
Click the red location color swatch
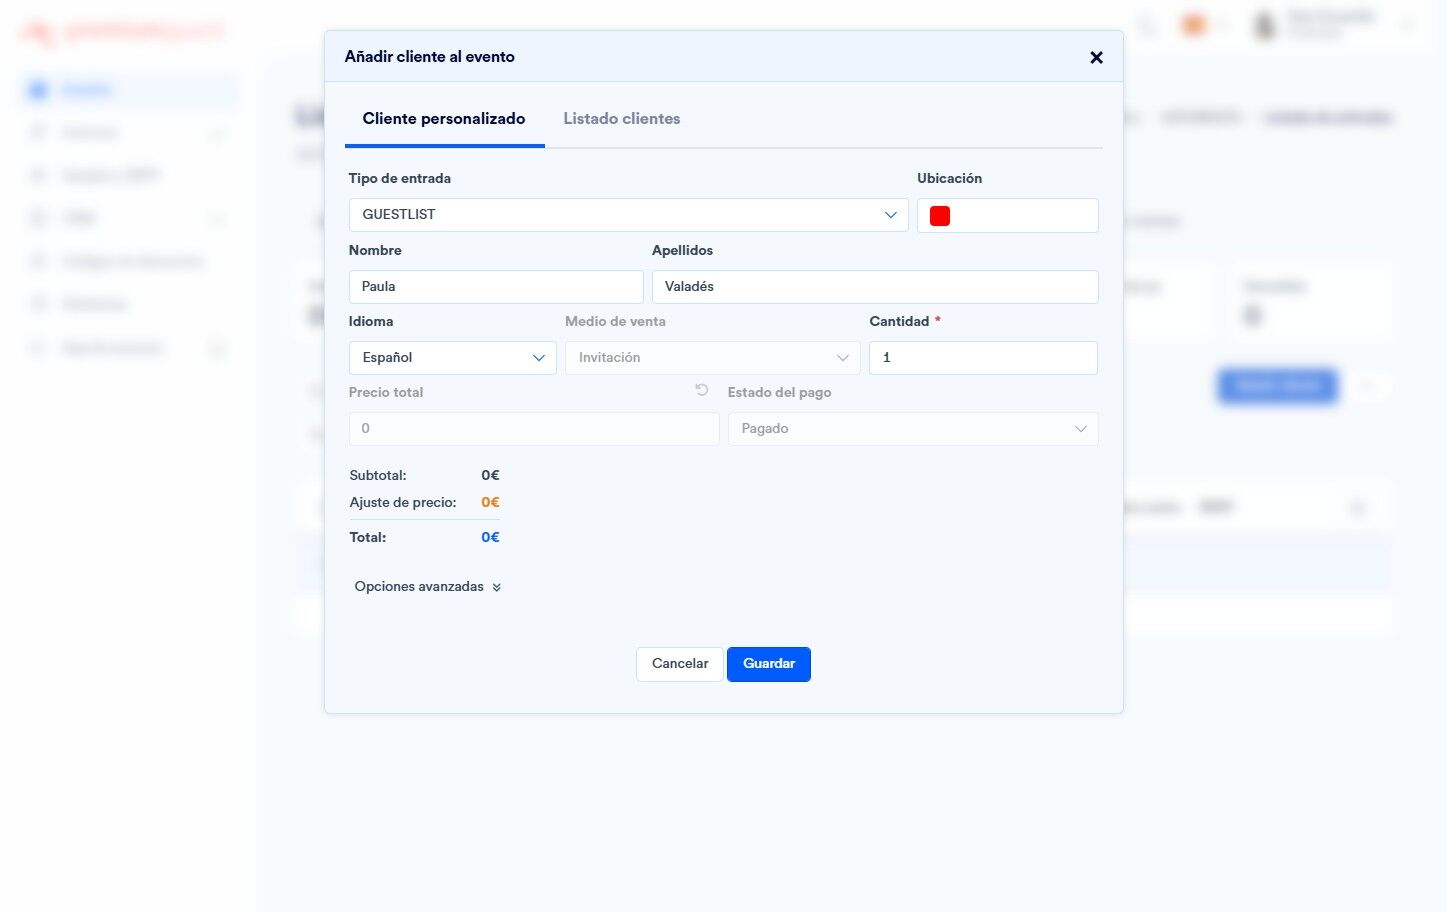coord(940,216)
